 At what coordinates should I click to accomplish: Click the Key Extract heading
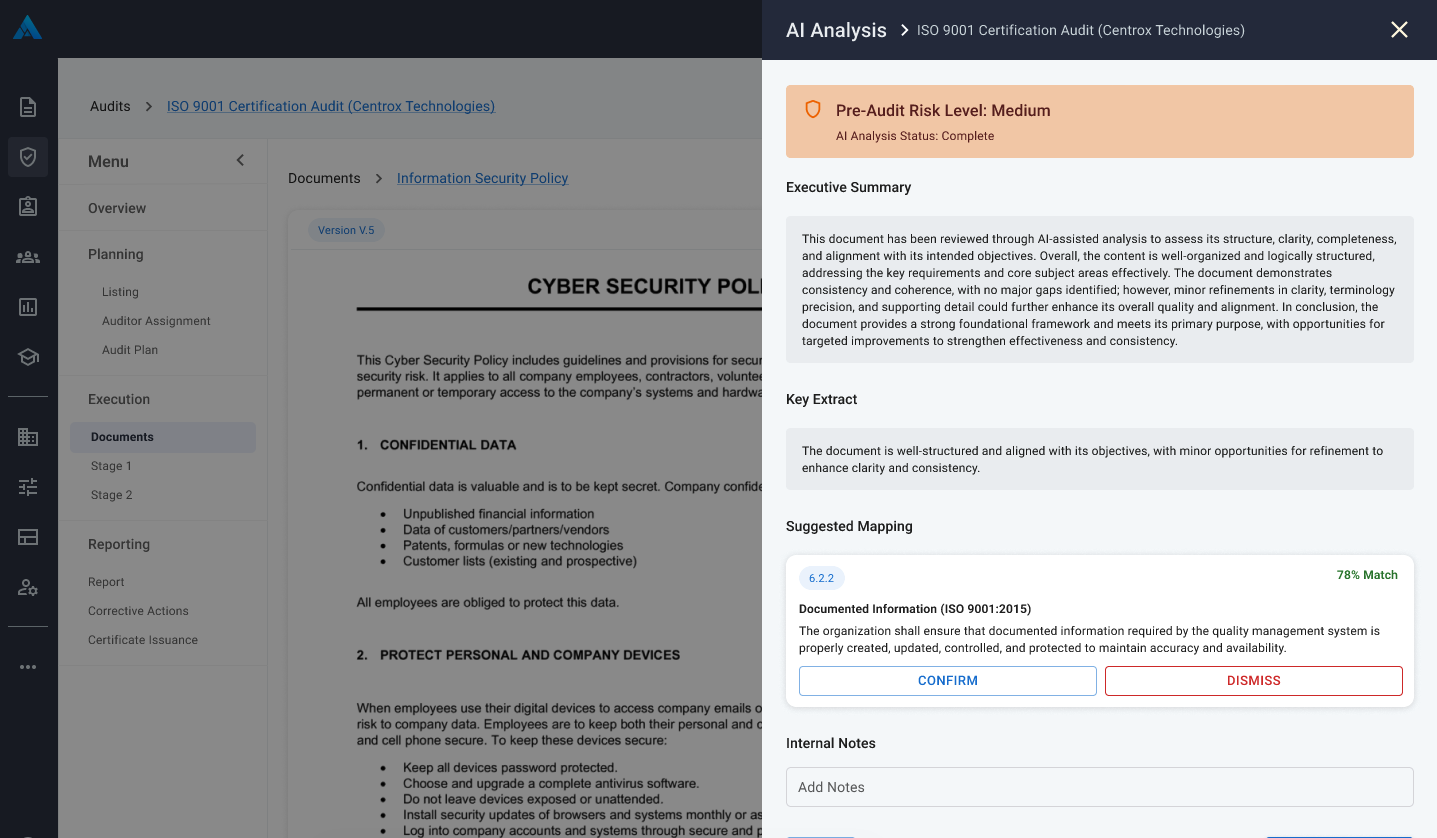(x=821, y=399)
